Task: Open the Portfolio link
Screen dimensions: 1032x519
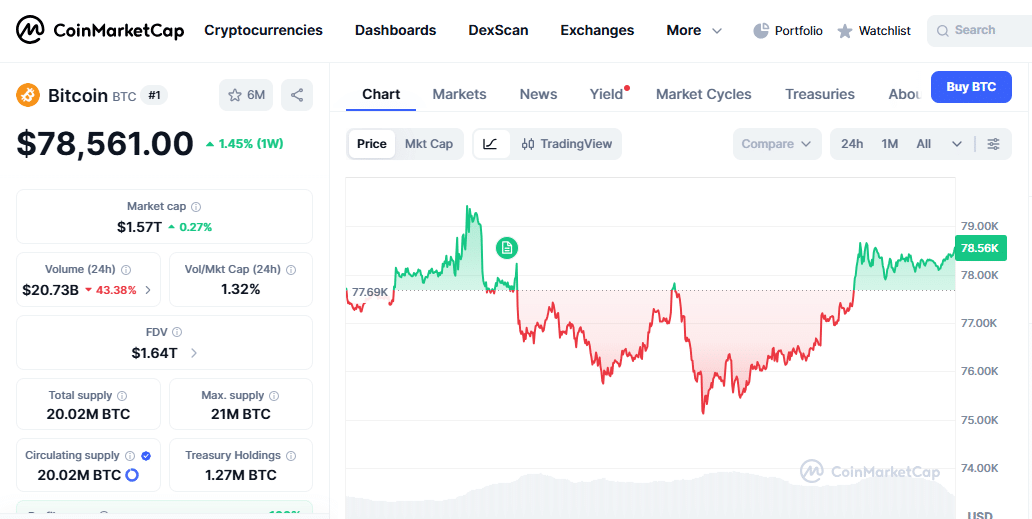Action: pyautogui.click(x=788, y=30)
